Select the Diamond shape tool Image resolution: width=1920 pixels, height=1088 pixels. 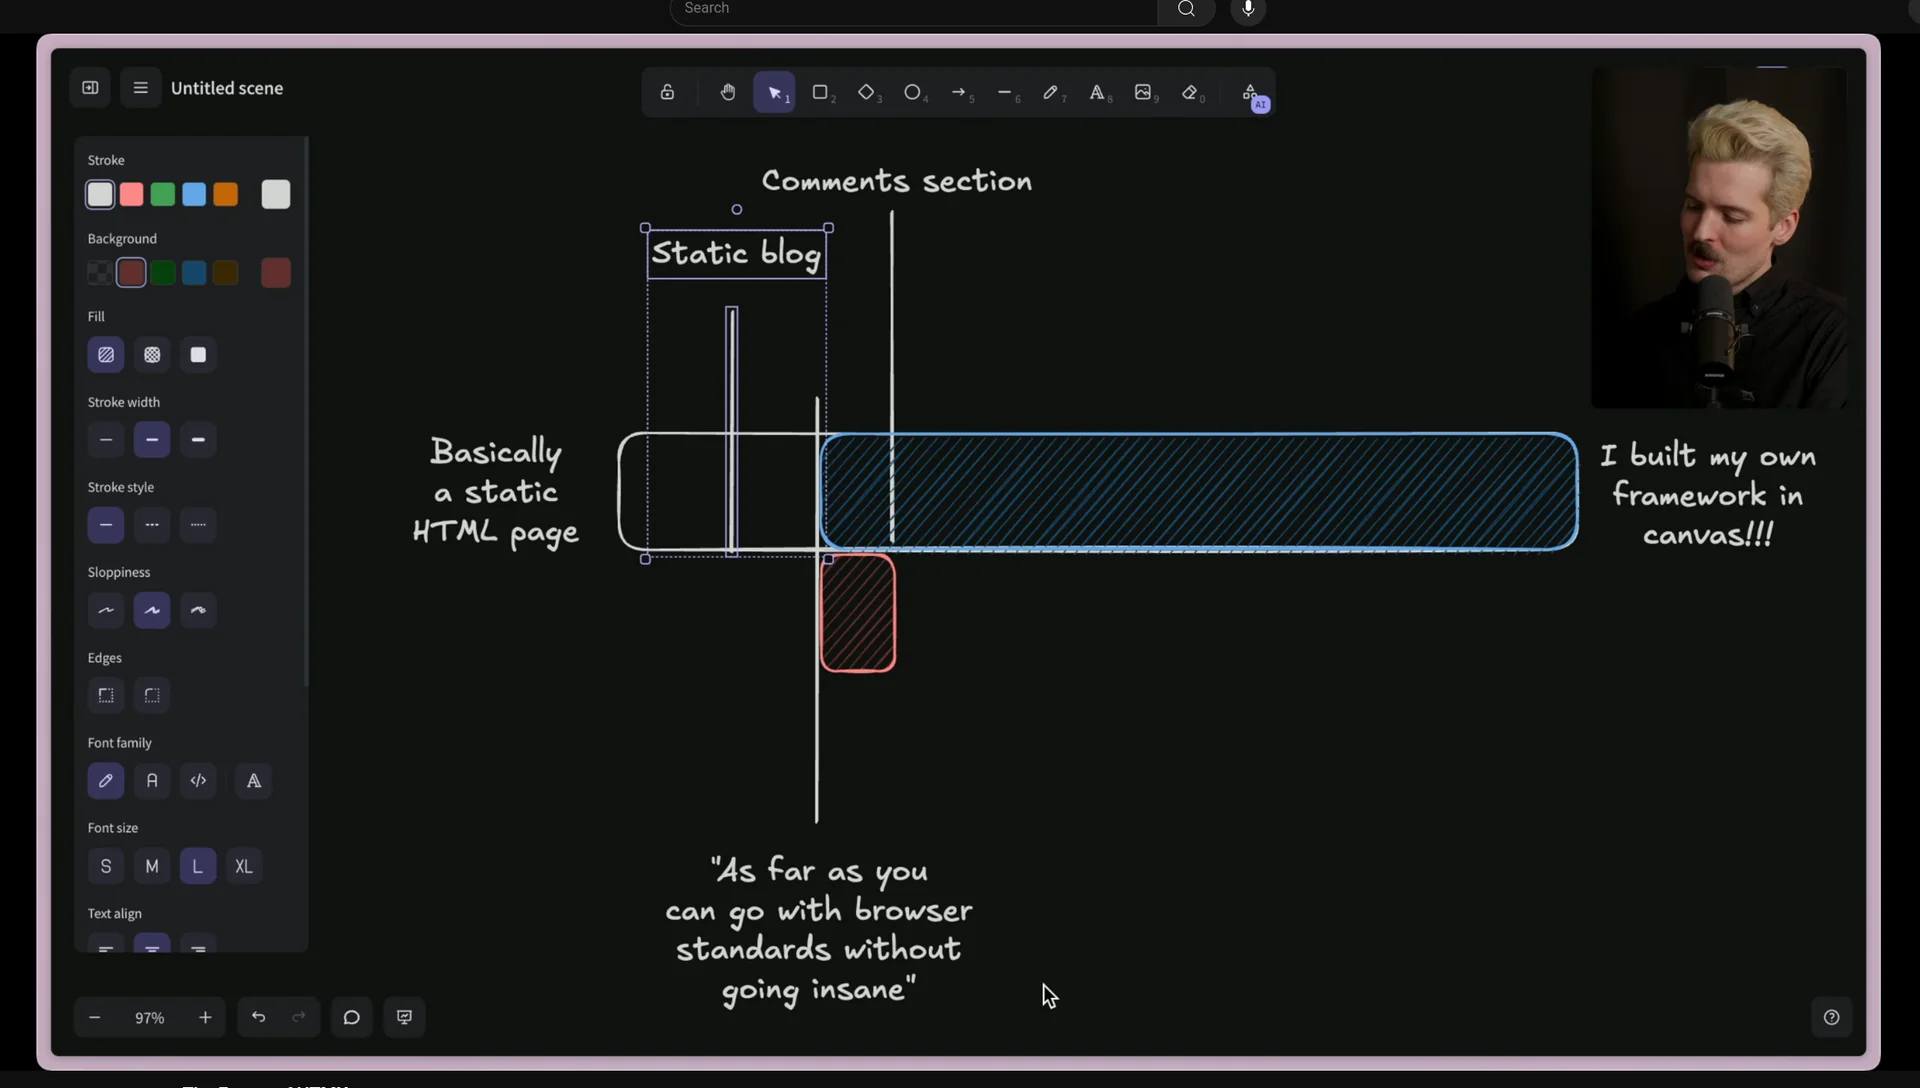(866, 92)
